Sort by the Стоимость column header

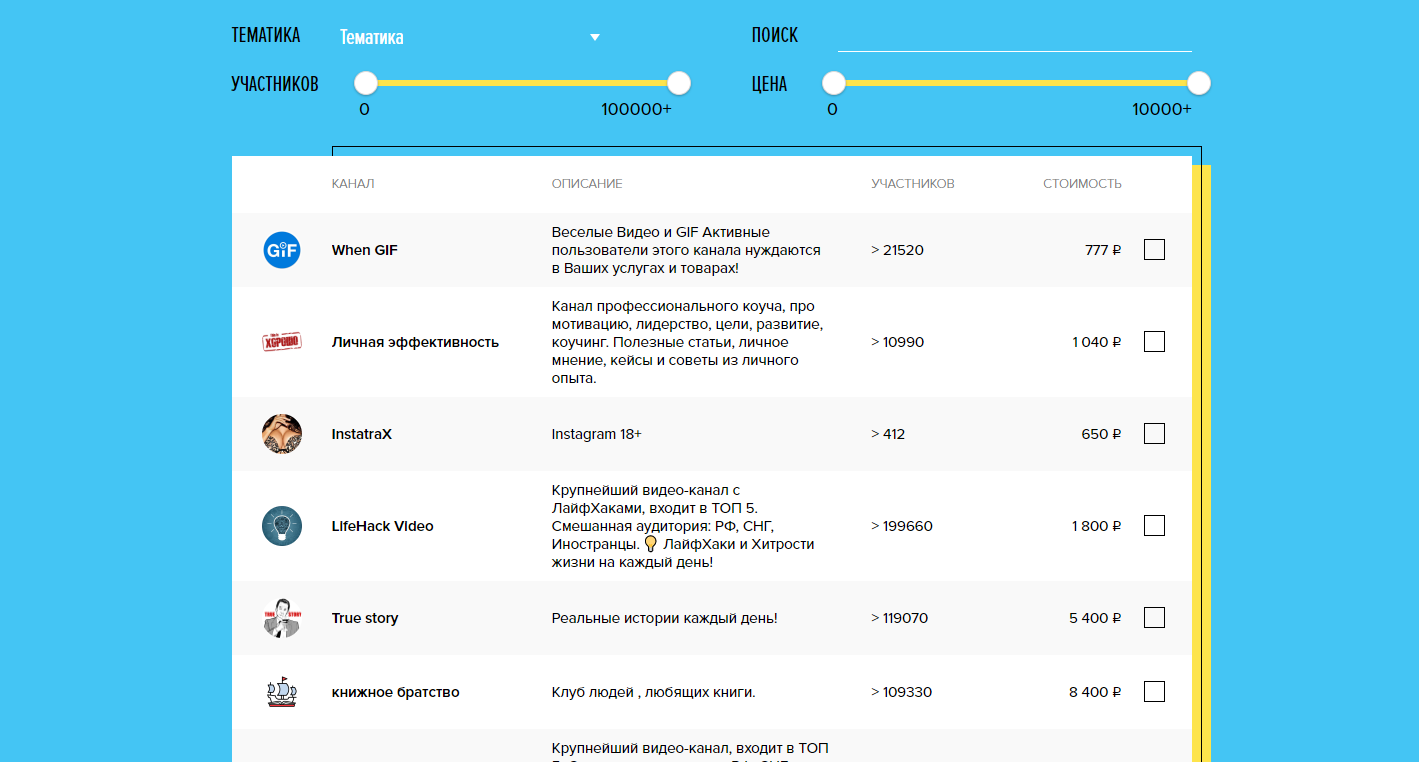[x=1082, y=184]
